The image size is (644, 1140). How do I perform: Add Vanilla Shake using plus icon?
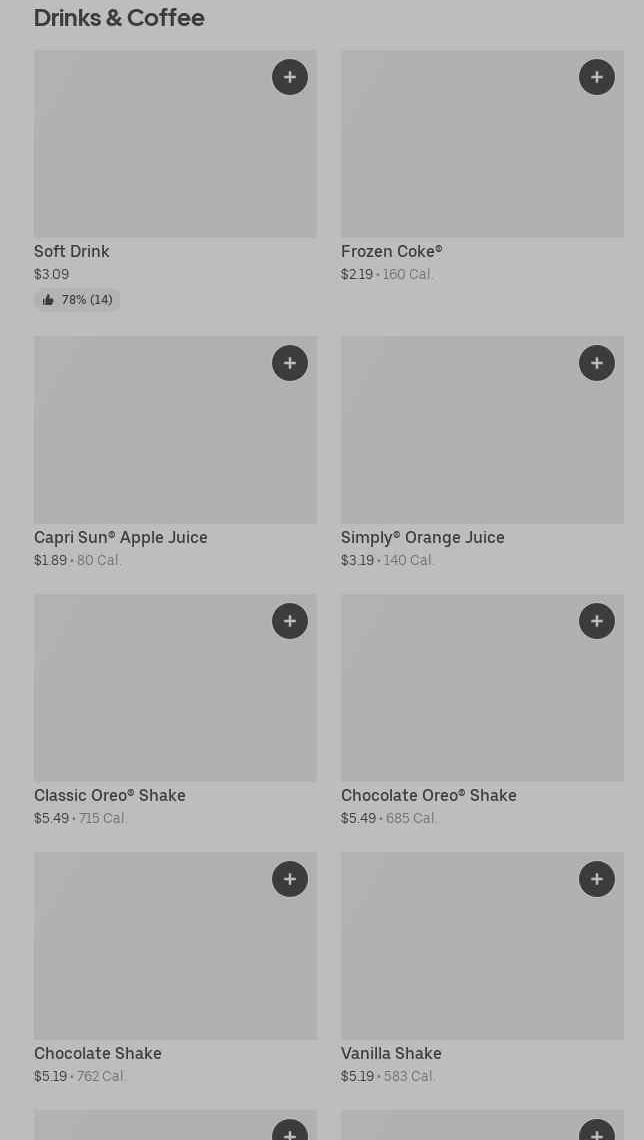coord(597,879)
